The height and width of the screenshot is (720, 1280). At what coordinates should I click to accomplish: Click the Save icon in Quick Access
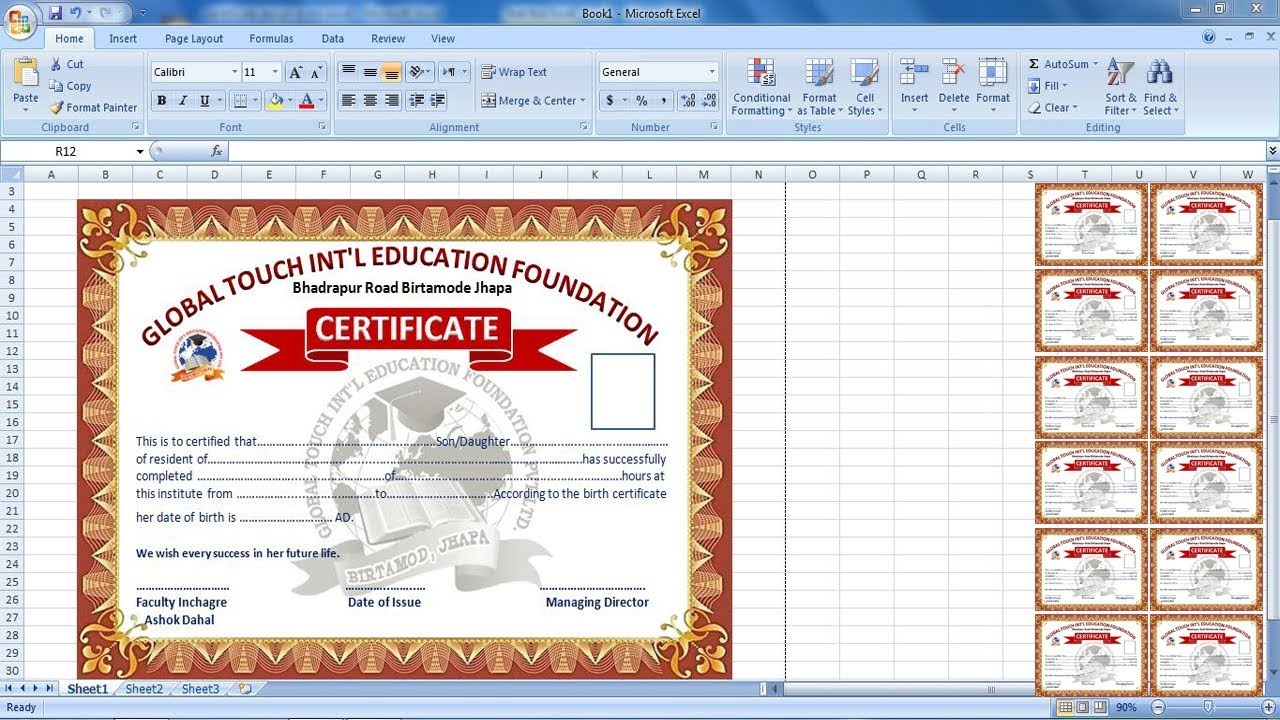[55, 13]
